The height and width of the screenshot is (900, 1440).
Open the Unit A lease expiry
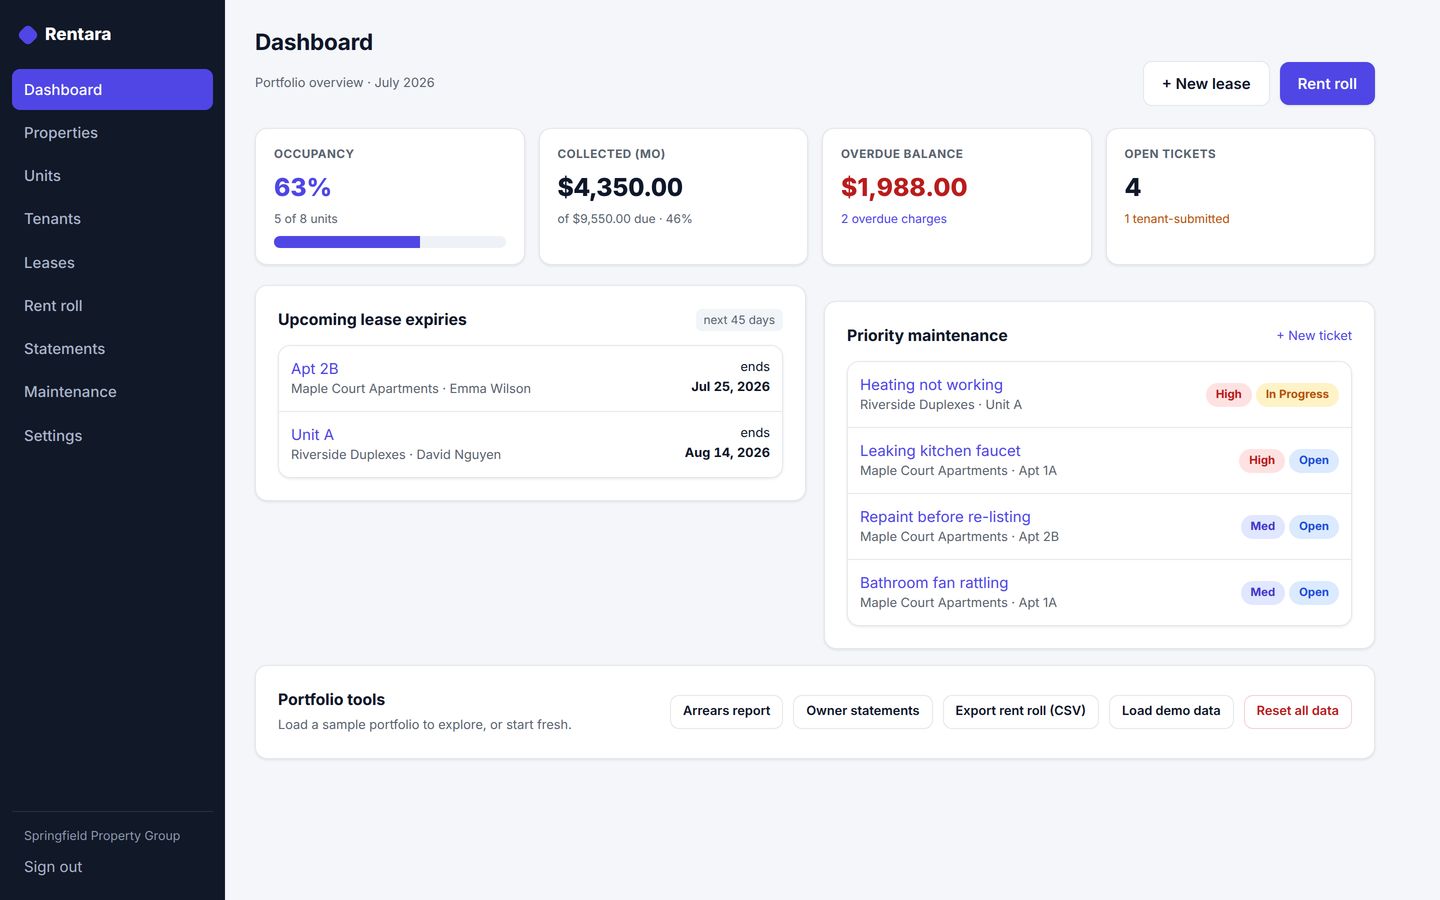pyautogui.click(x=312, y=435)
